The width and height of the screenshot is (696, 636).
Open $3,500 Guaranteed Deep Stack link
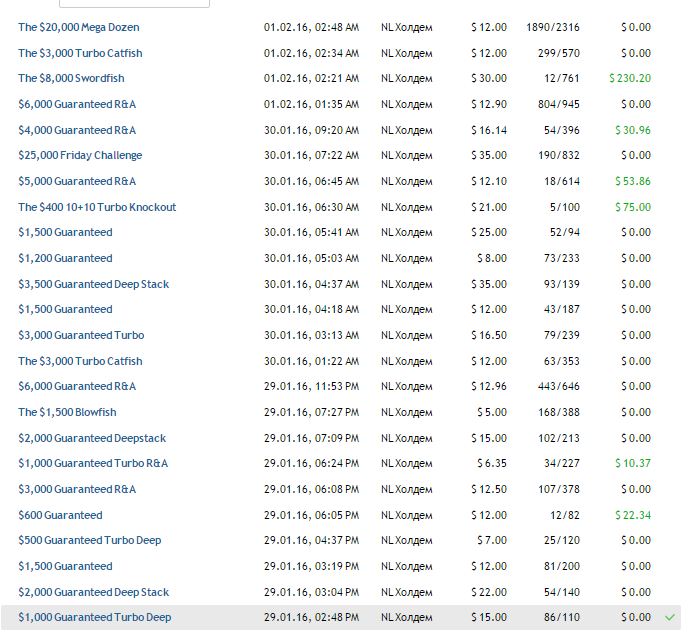pyautogui.click(x=94, y=284)
